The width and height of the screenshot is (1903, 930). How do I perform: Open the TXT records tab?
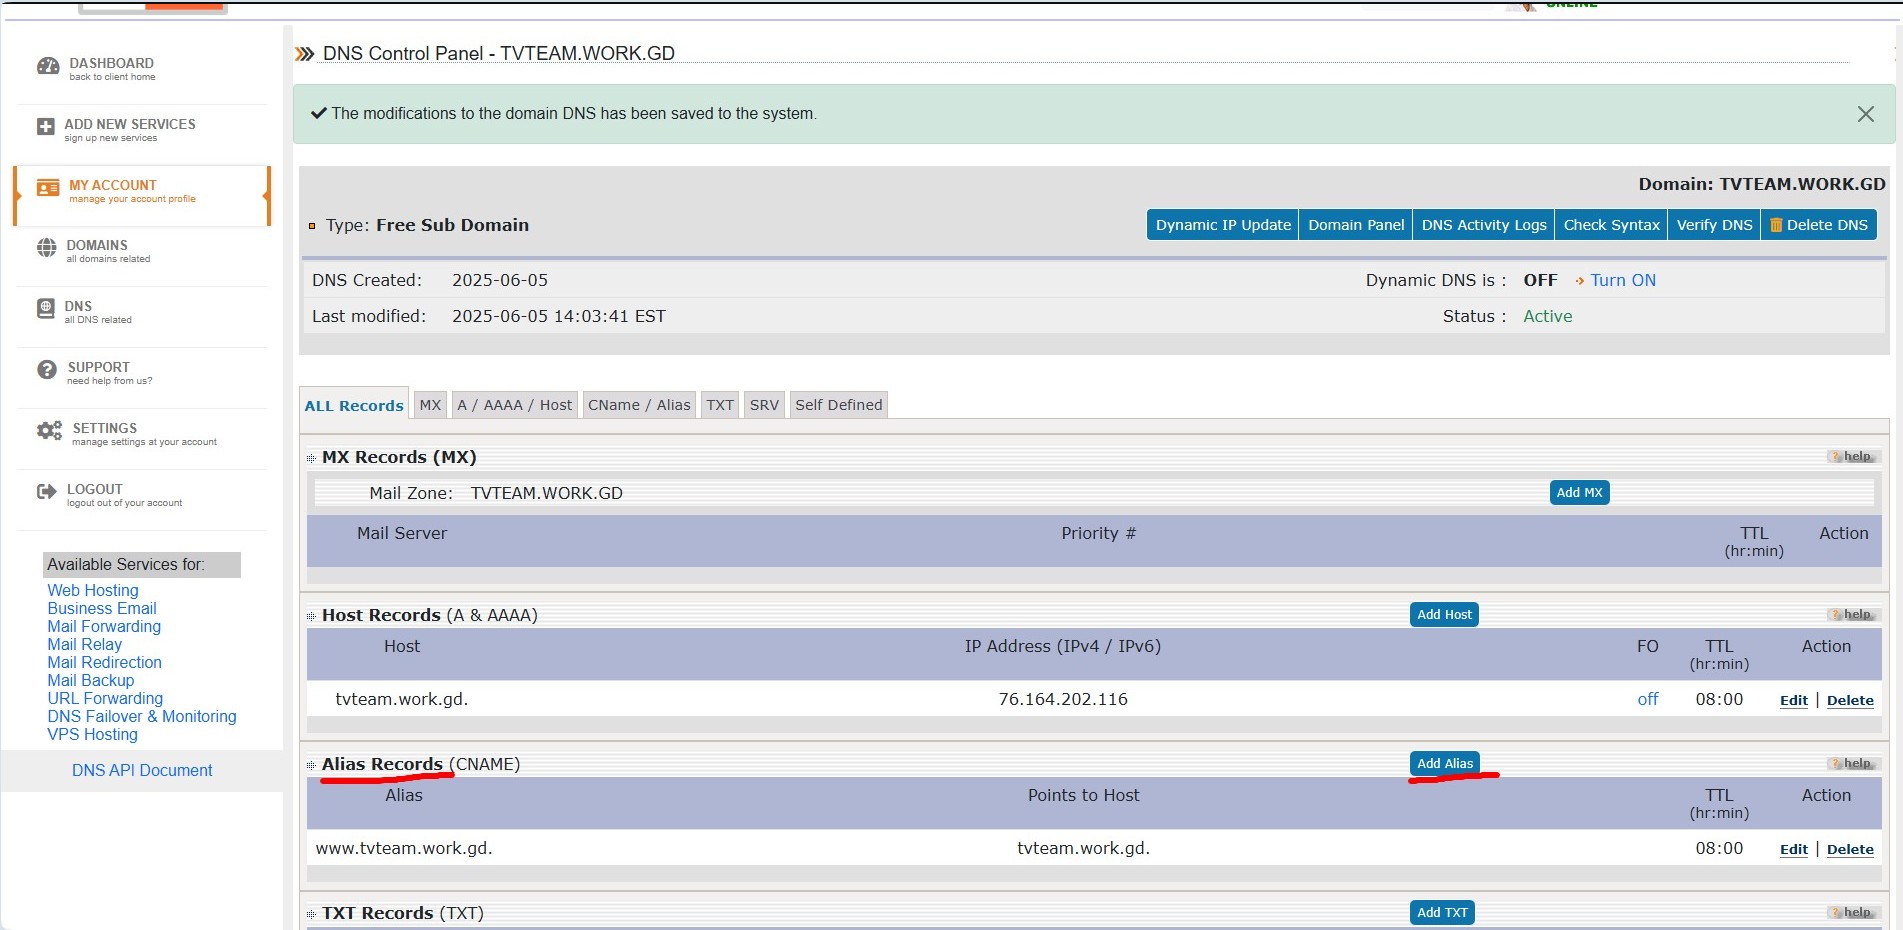click(719, 405)
